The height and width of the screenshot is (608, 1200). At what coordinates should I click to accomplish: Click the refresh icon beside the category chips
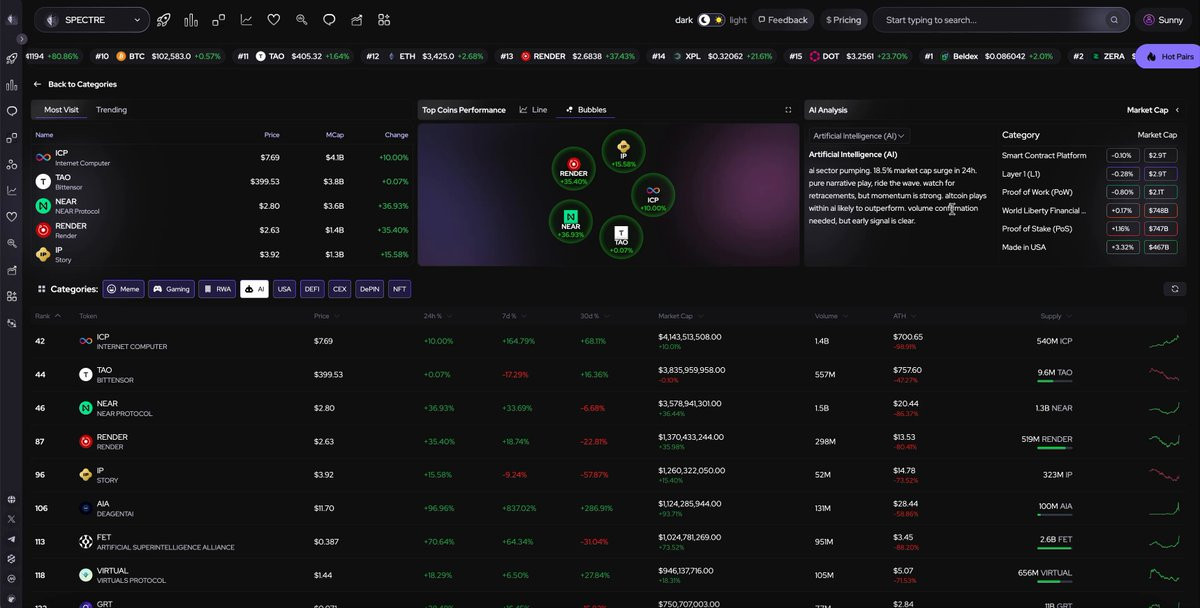(1176, 289)
